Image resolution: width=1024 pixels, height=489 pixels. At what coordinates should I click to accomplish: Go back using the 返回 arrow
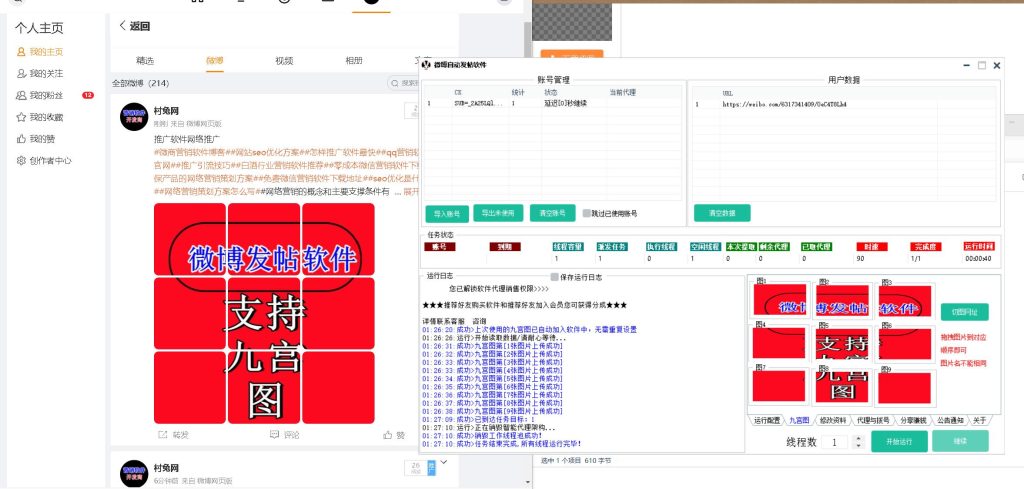pyautogui.click(x=123, y=26)
